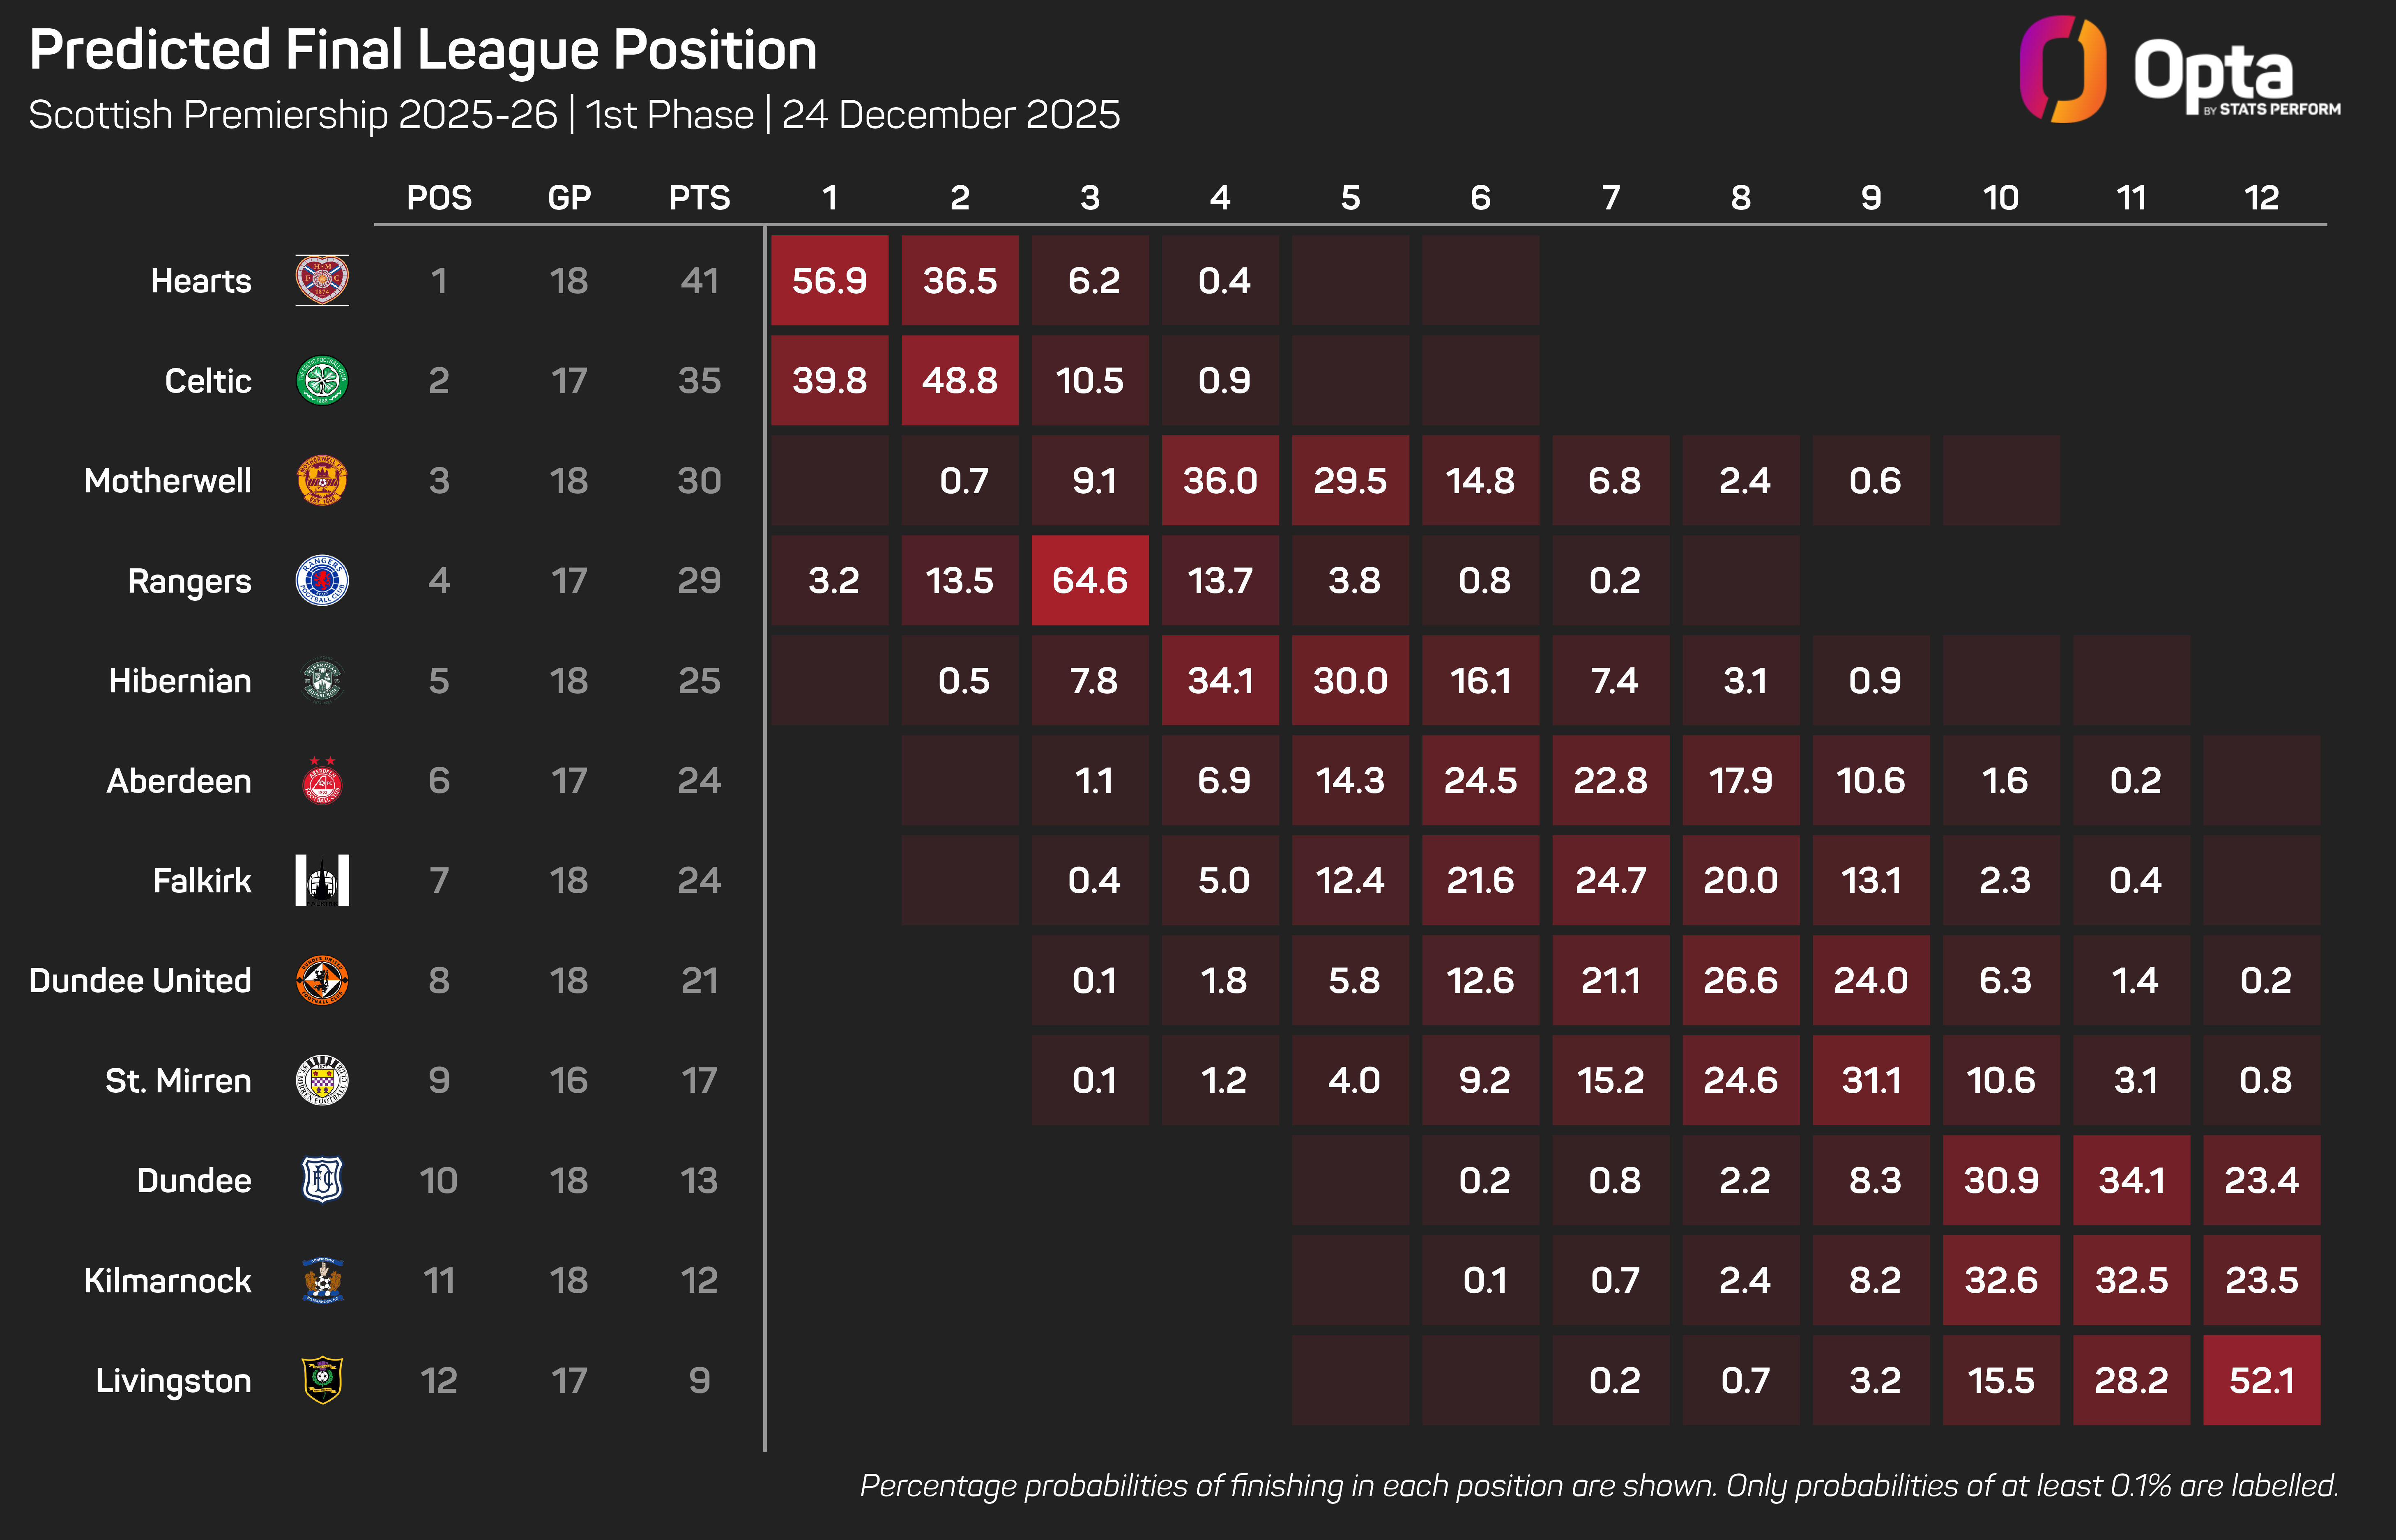This screenshot has height=1540, width=2396.
Task: Click the POS column header
Action: (439, 198)
